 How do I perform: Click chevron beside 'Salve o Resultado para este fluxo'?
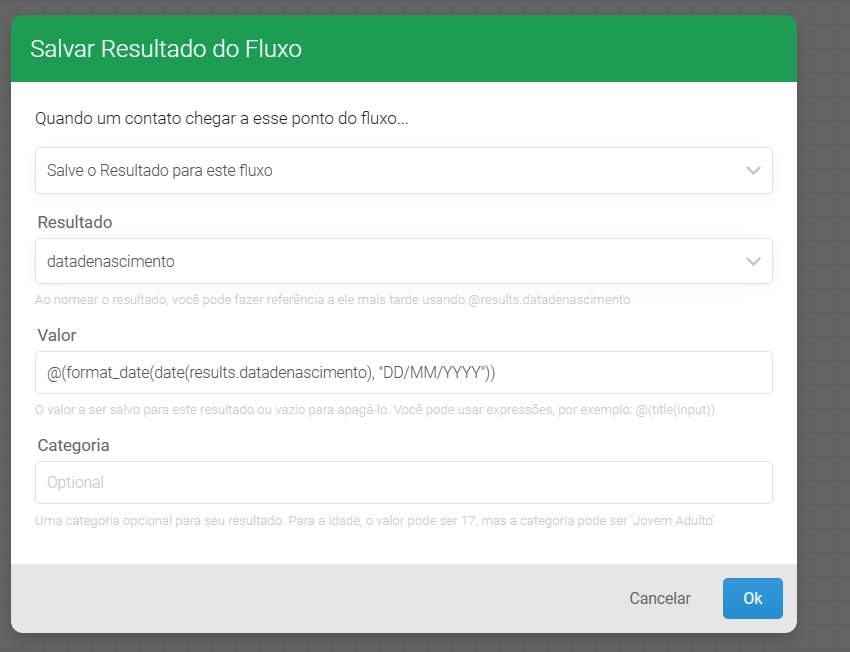[754, 171]
